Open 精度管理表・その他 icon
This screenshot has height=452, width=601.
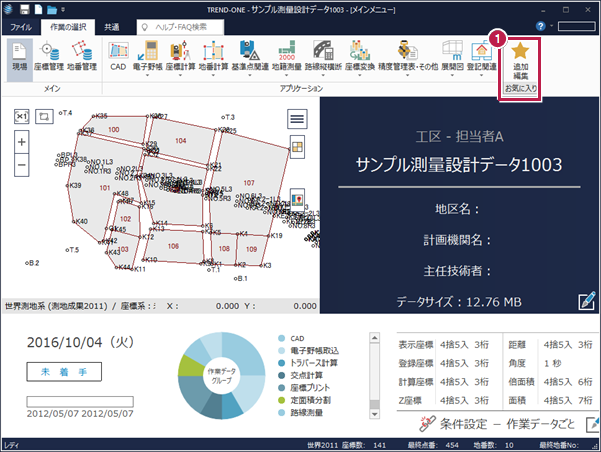[408, 56]
